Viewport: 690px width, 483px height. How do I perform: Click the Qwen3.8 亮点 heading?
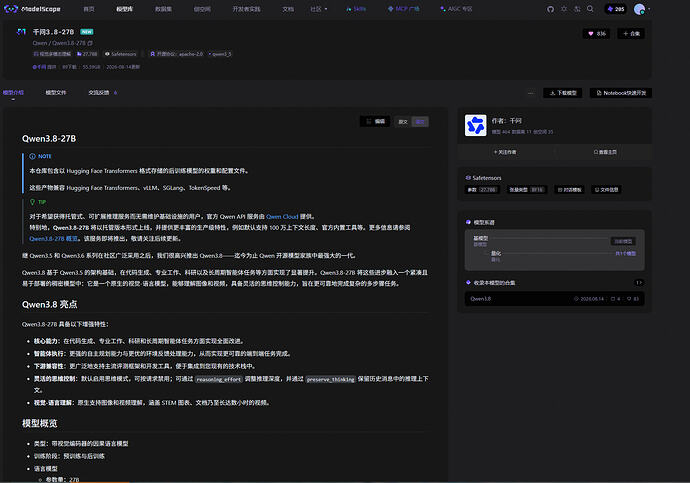50,304
